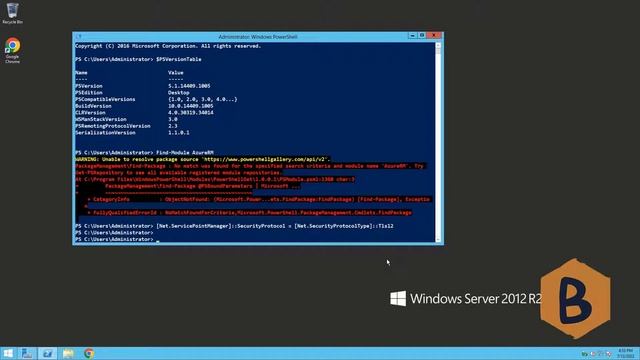Click the red "CategoryInfo" error line
This screenshot has height=360, width=640.
pos(259,199)
